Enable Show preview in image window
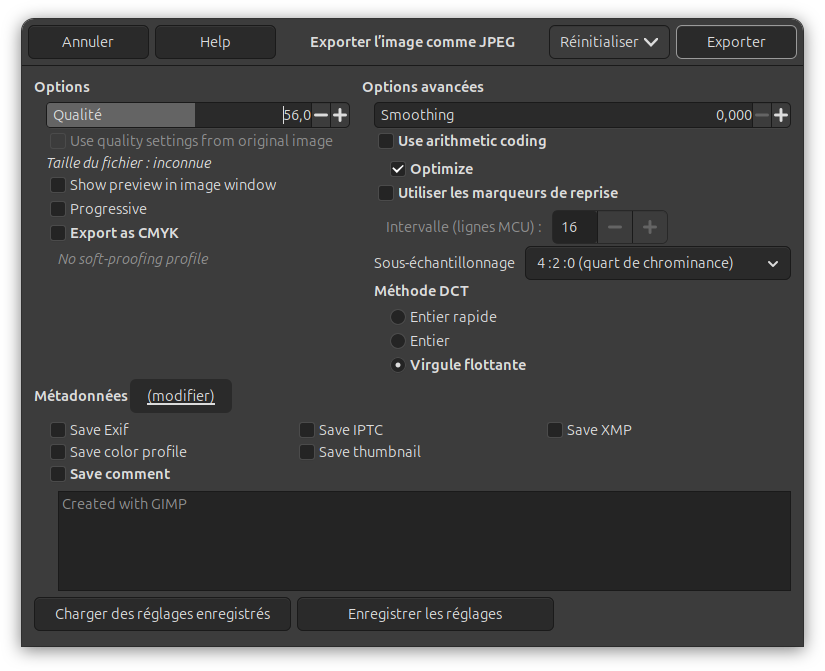The height and width of the screenshot is (671, 825). click(58, 185)
